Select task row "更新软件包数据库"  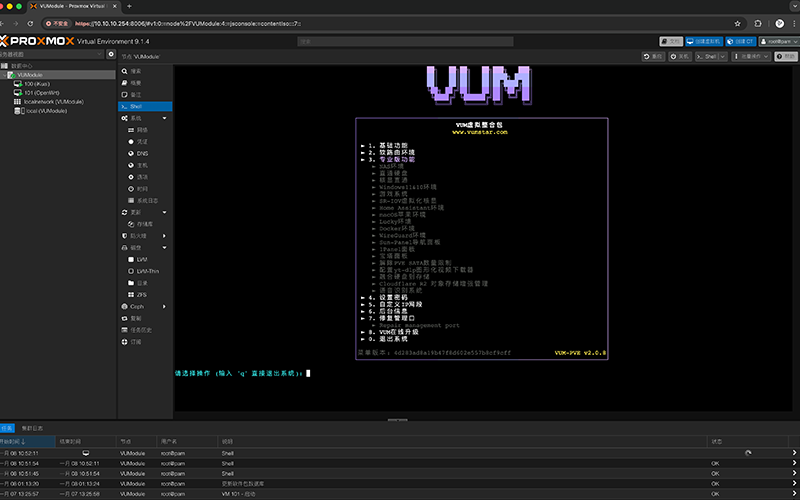click(400, 484)
